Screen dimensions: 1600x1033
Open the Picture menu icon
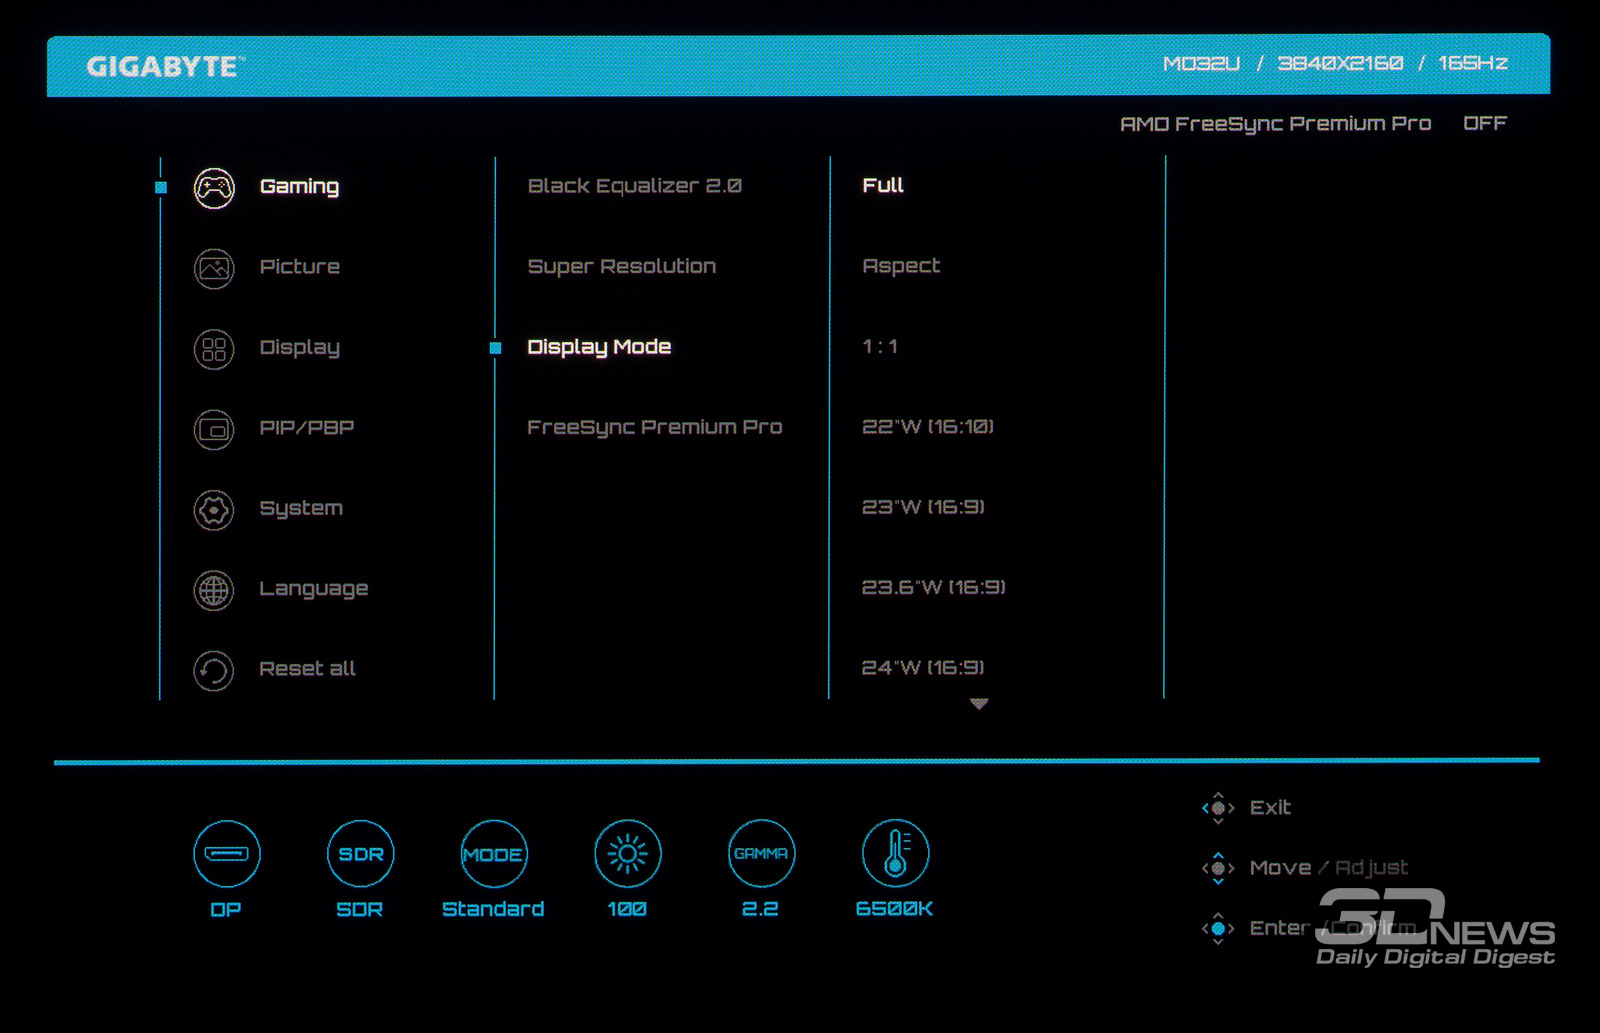(214, 268)
